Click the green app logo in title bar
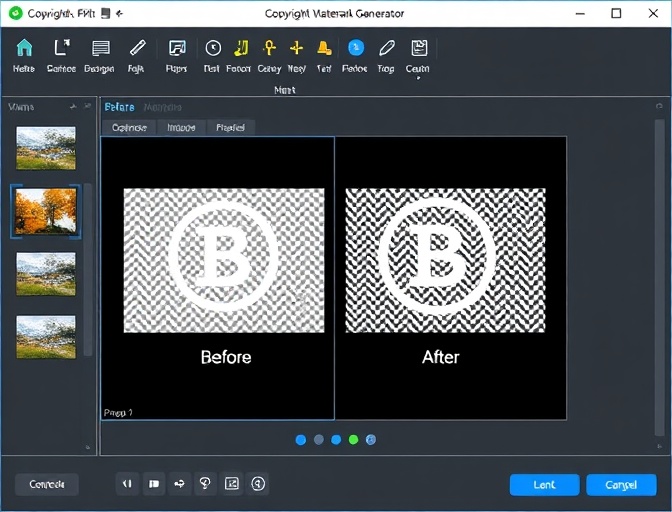Screen dimensions: 672x512 [15, 13]
